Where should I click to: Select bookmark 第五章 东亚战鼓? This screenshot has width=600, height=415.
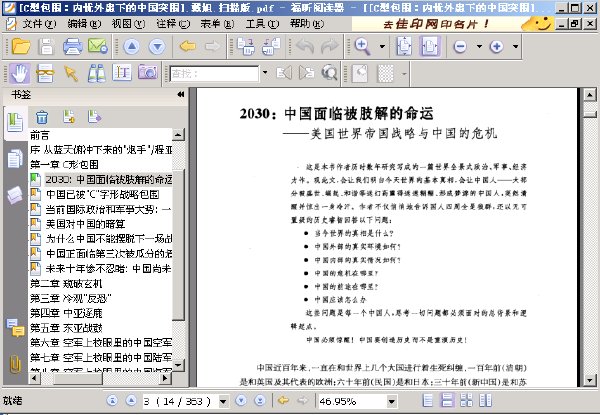[66, 328]
